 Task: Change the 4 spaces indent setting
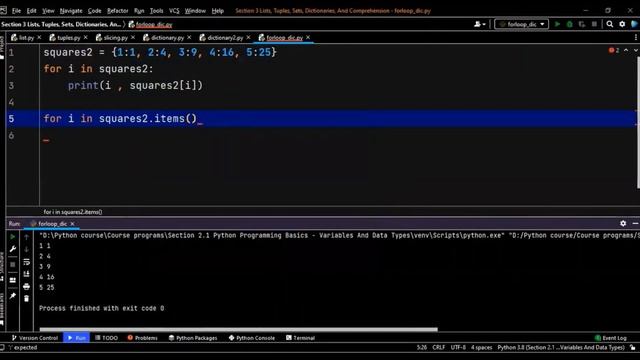[482, 347]
